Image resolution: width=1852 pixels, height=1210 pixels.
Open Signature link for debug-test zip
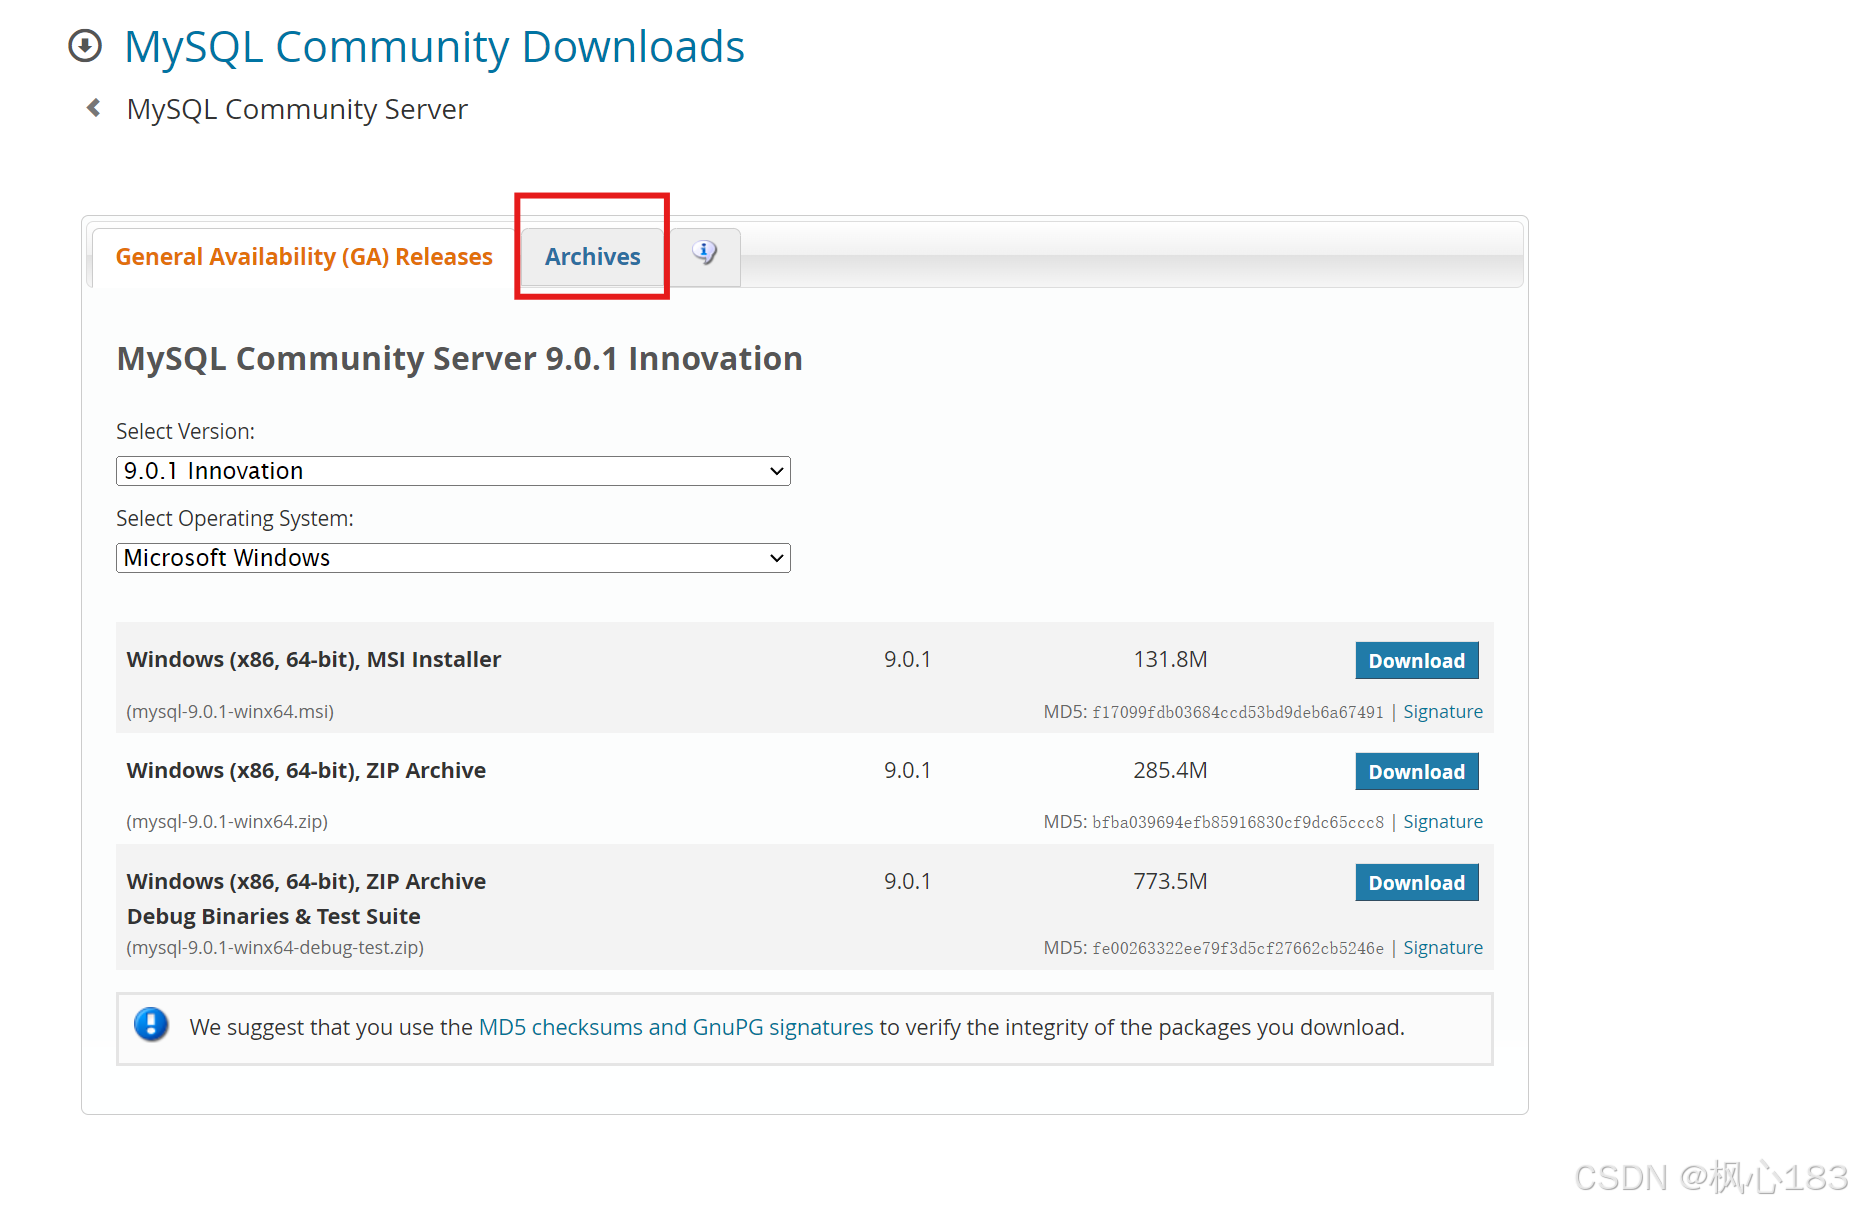coord(1442,948)
